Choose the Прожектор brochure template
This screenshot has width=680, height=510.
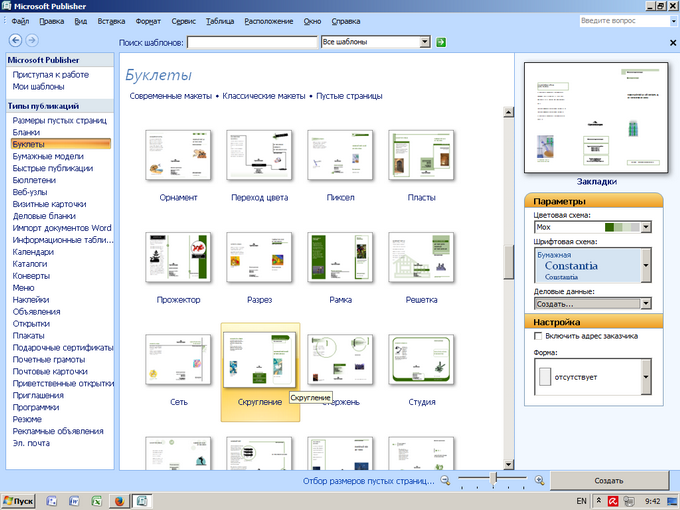[x=178, y=258]
